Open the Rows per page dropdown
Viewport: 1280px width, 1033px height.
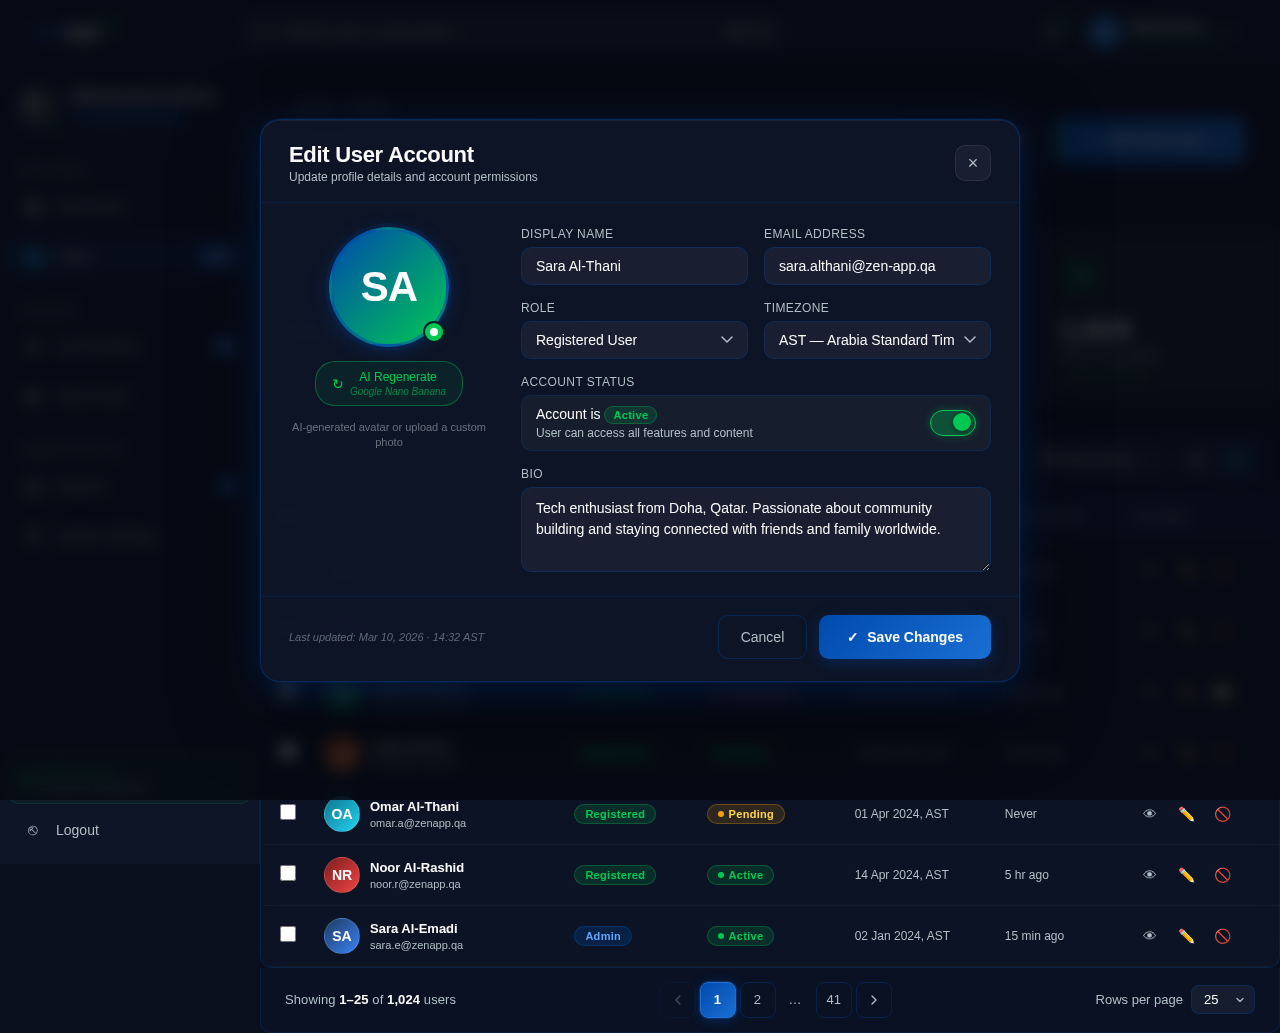[x=1221, y=999]
